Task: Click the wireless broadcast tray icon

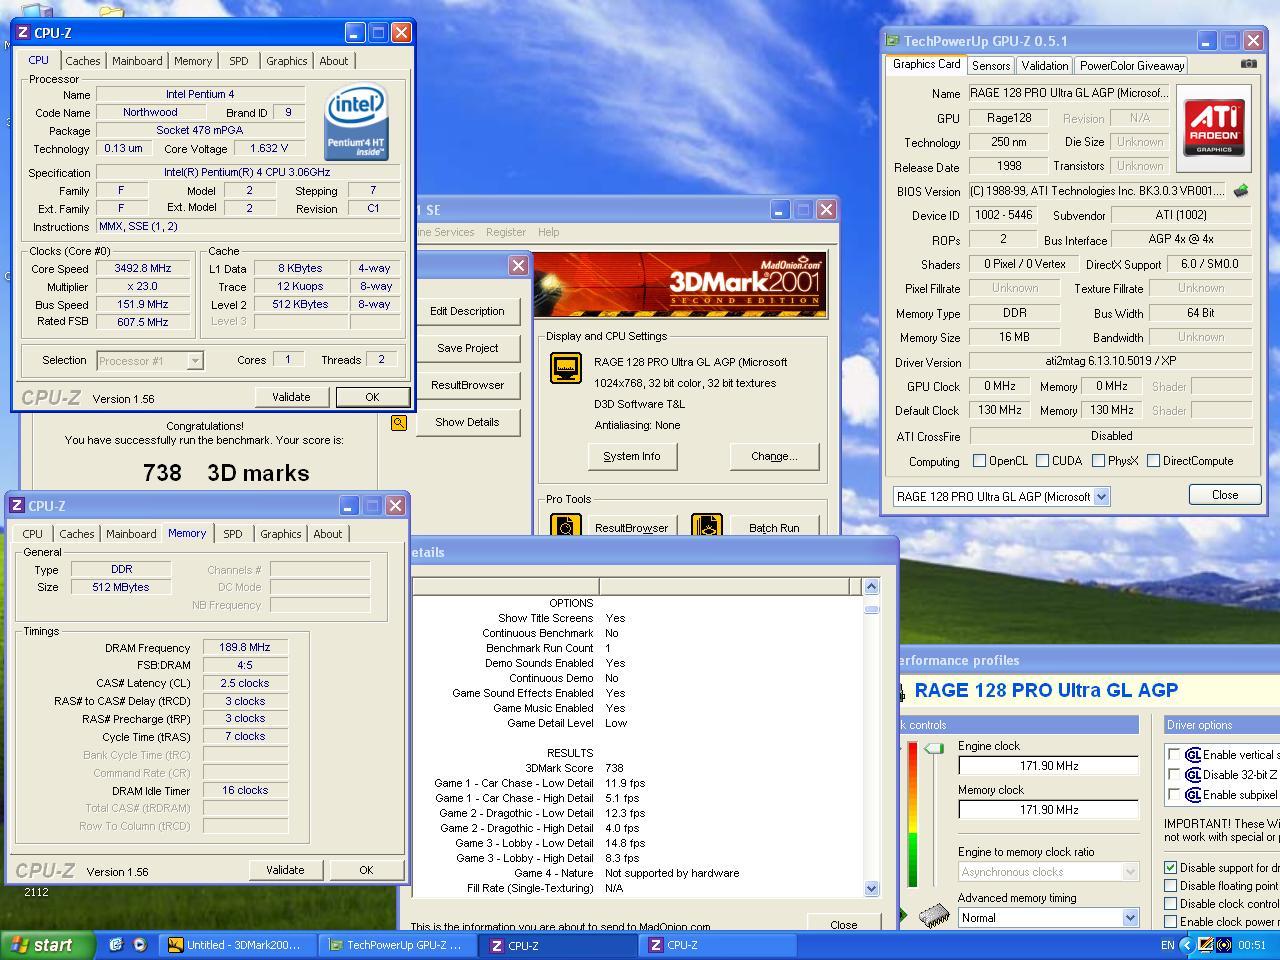Action: (x=1224, y=945)
